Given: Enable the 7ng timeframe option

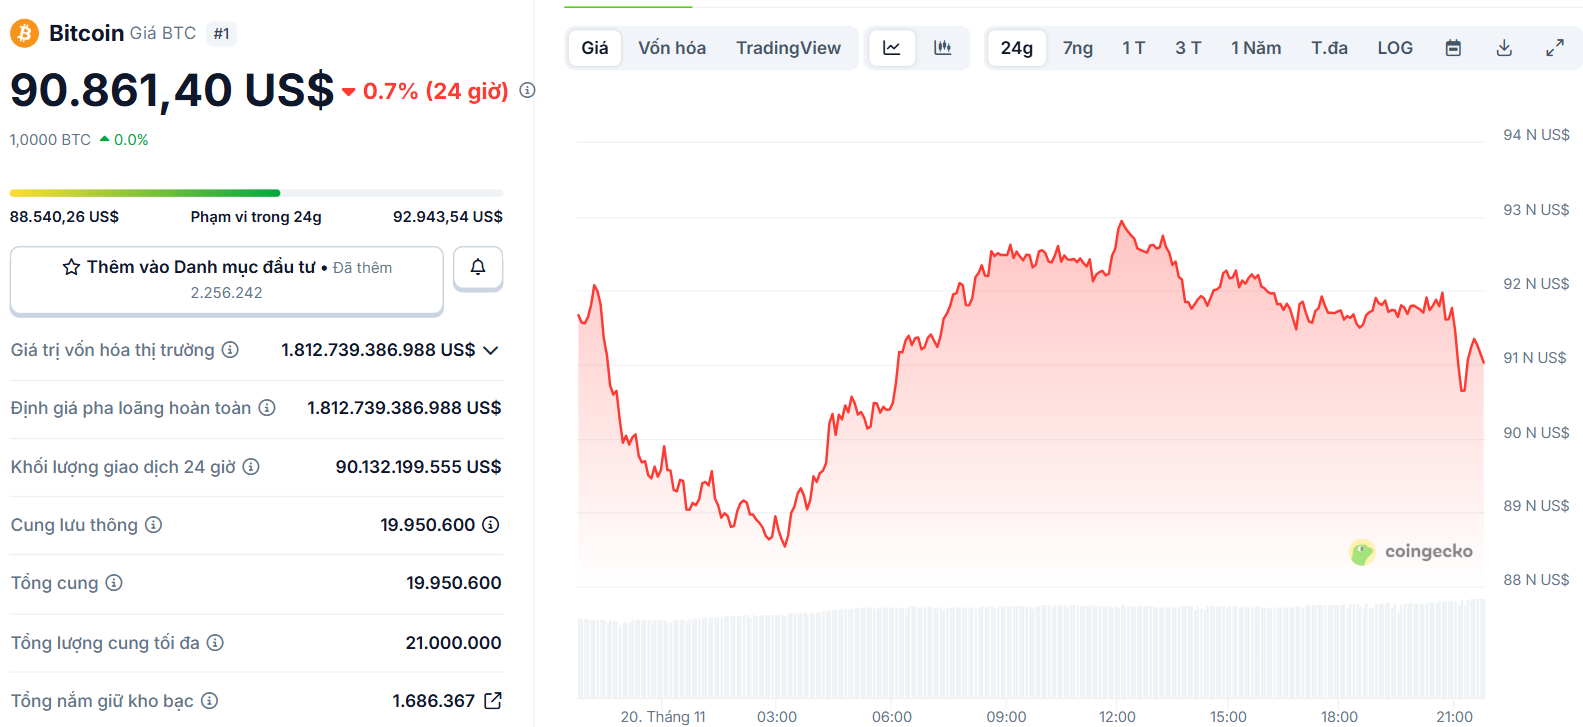Looking at the screenshot, I should point(1077,47).
